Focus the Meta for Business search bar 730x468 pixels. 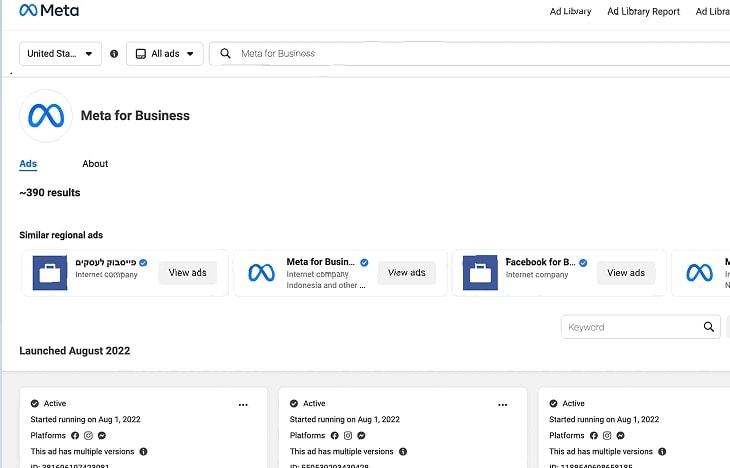(470, 54)
